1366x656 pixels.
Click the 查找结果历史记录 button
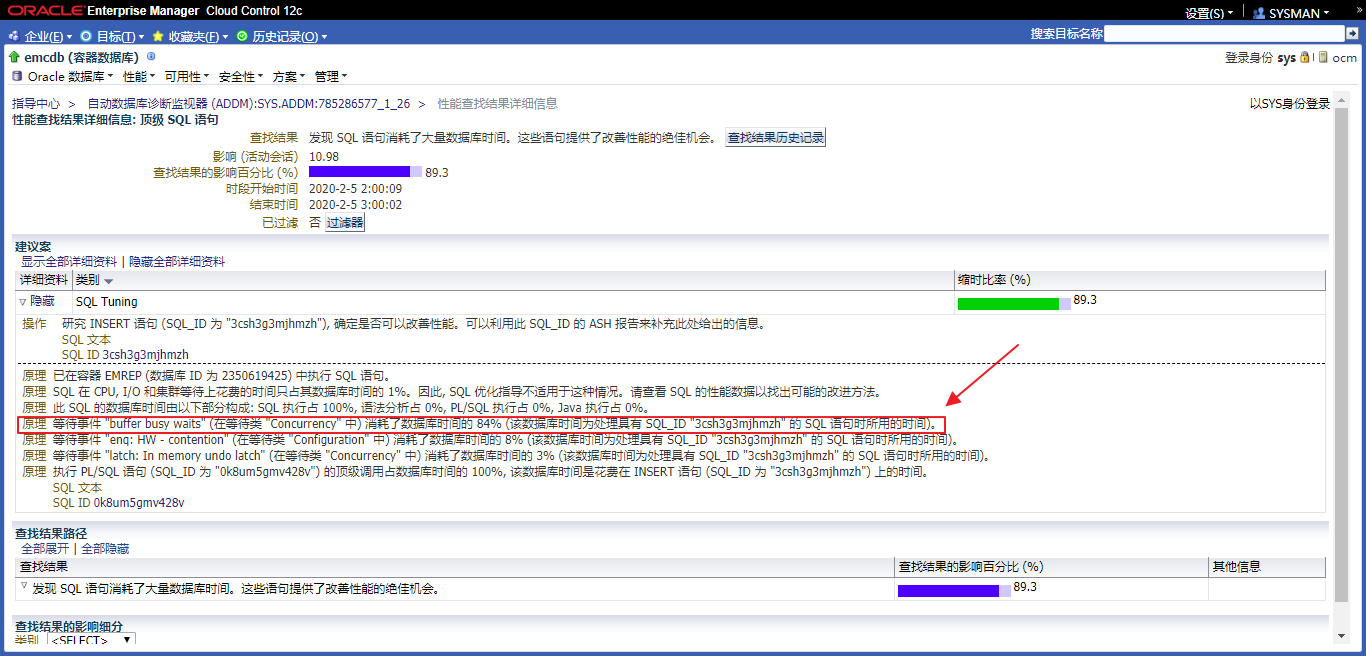(x=776, y=138)
